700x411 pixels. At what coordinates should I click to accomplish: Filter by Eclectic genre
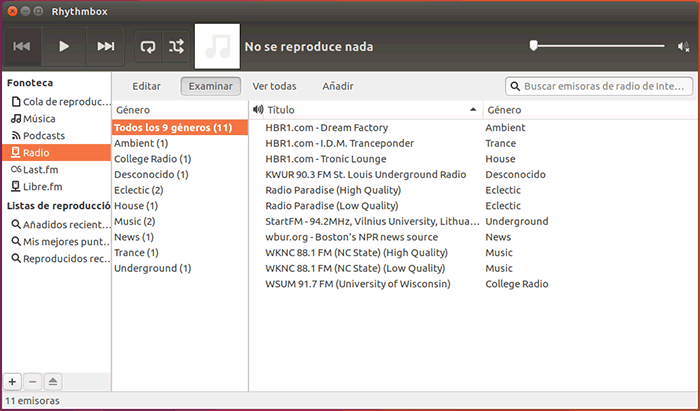(x=180, y=190)
